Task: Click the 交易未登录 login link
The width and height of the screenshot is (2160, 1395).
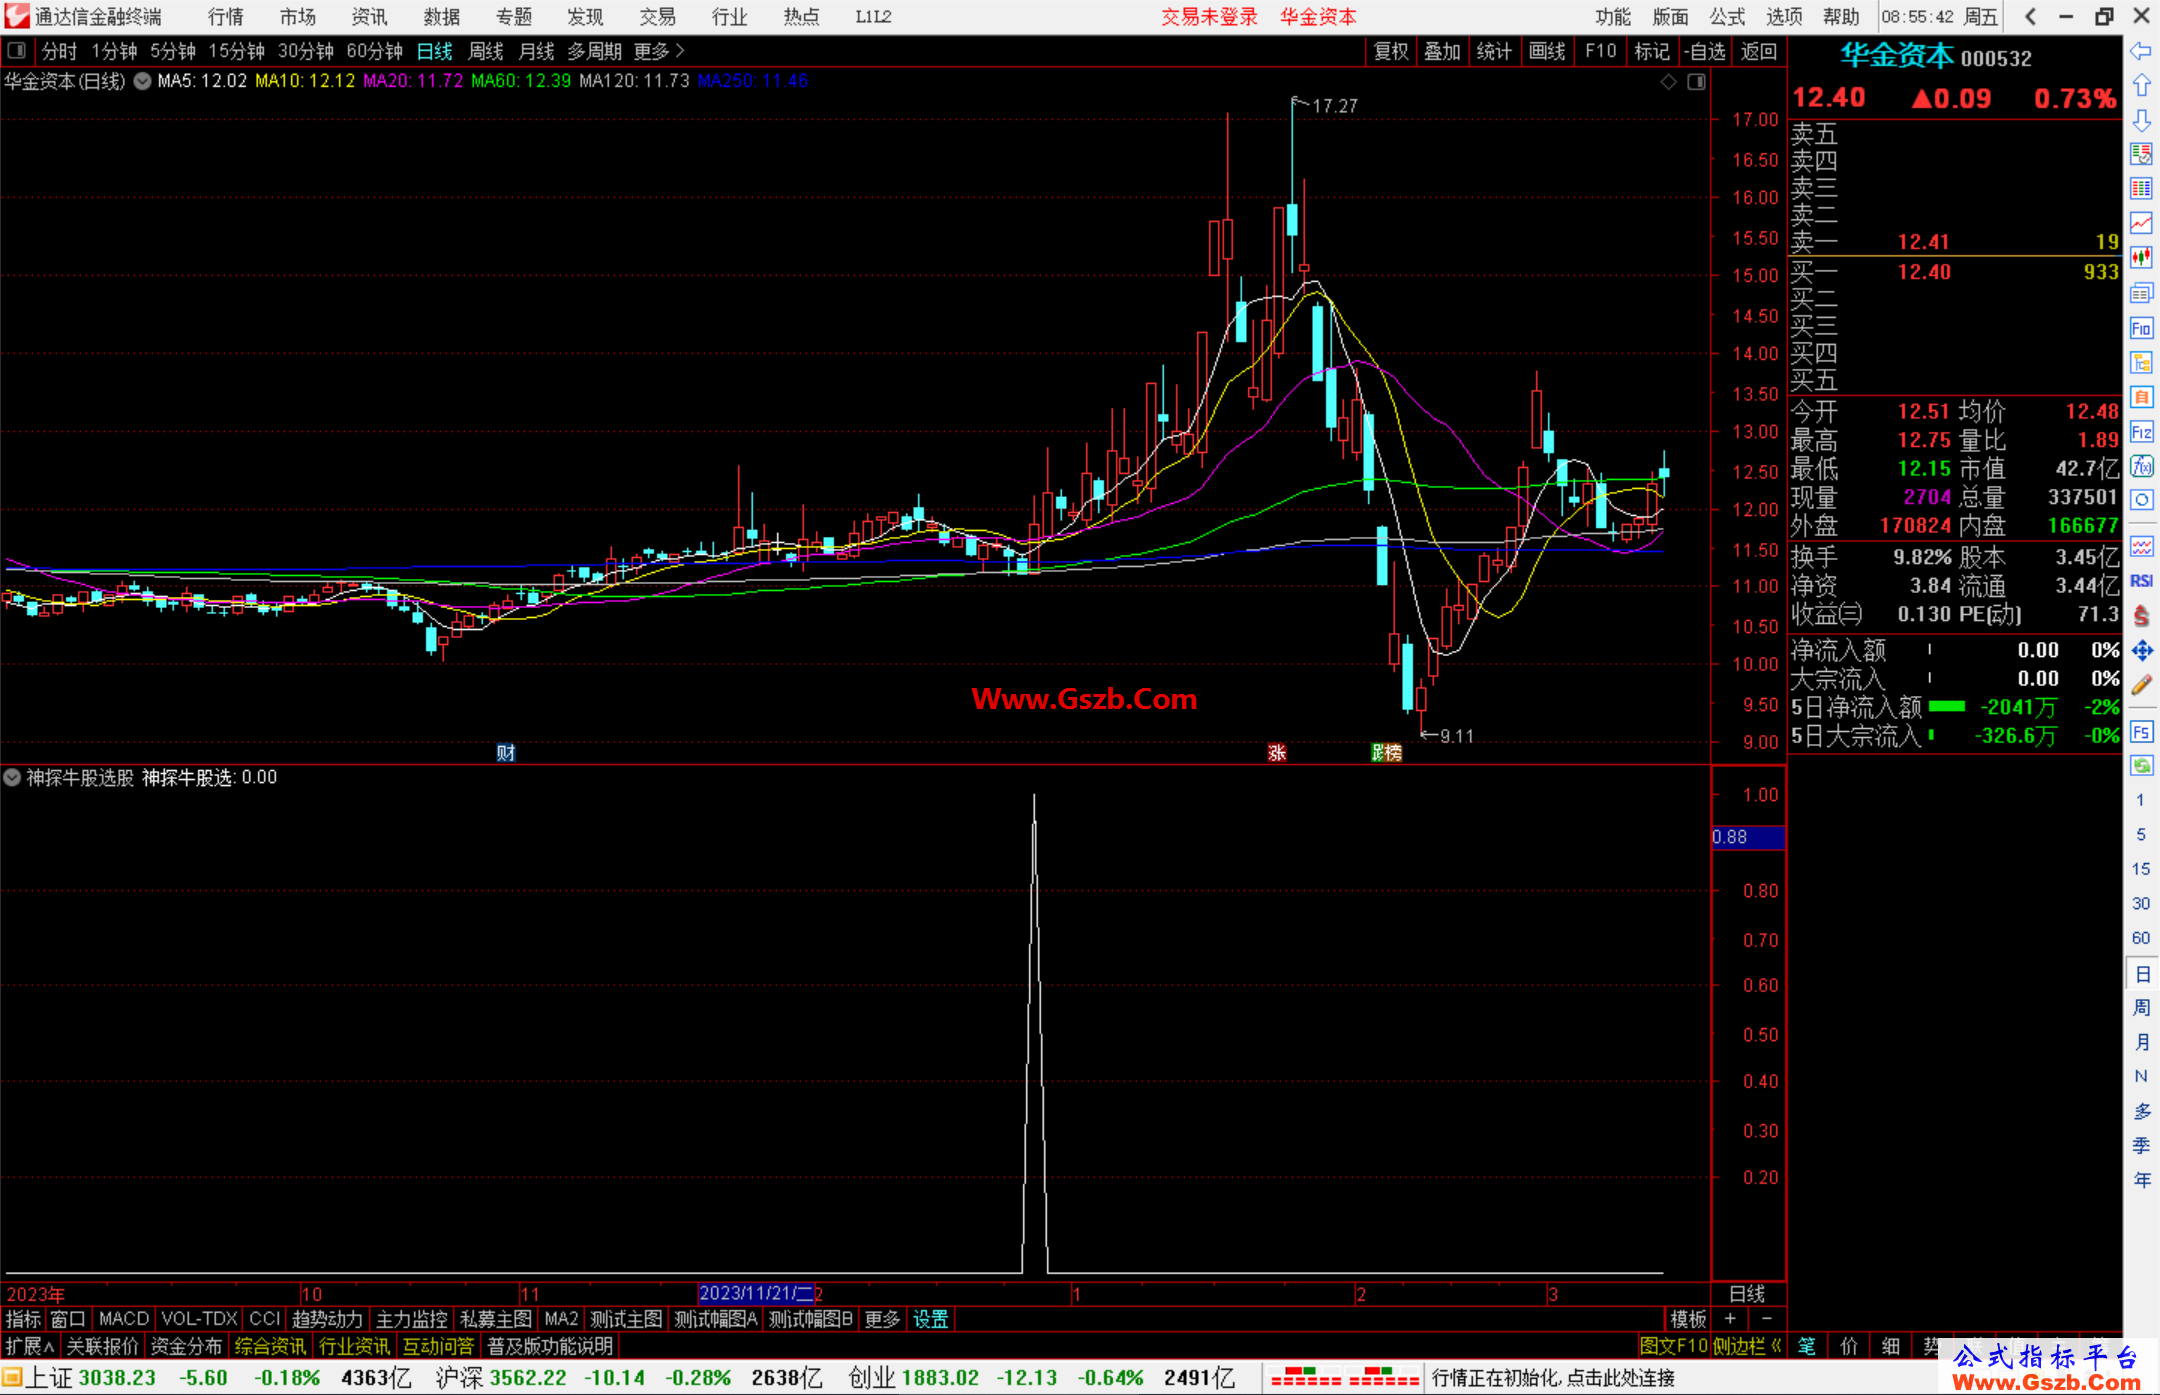Action: [x=1209, y=17]
